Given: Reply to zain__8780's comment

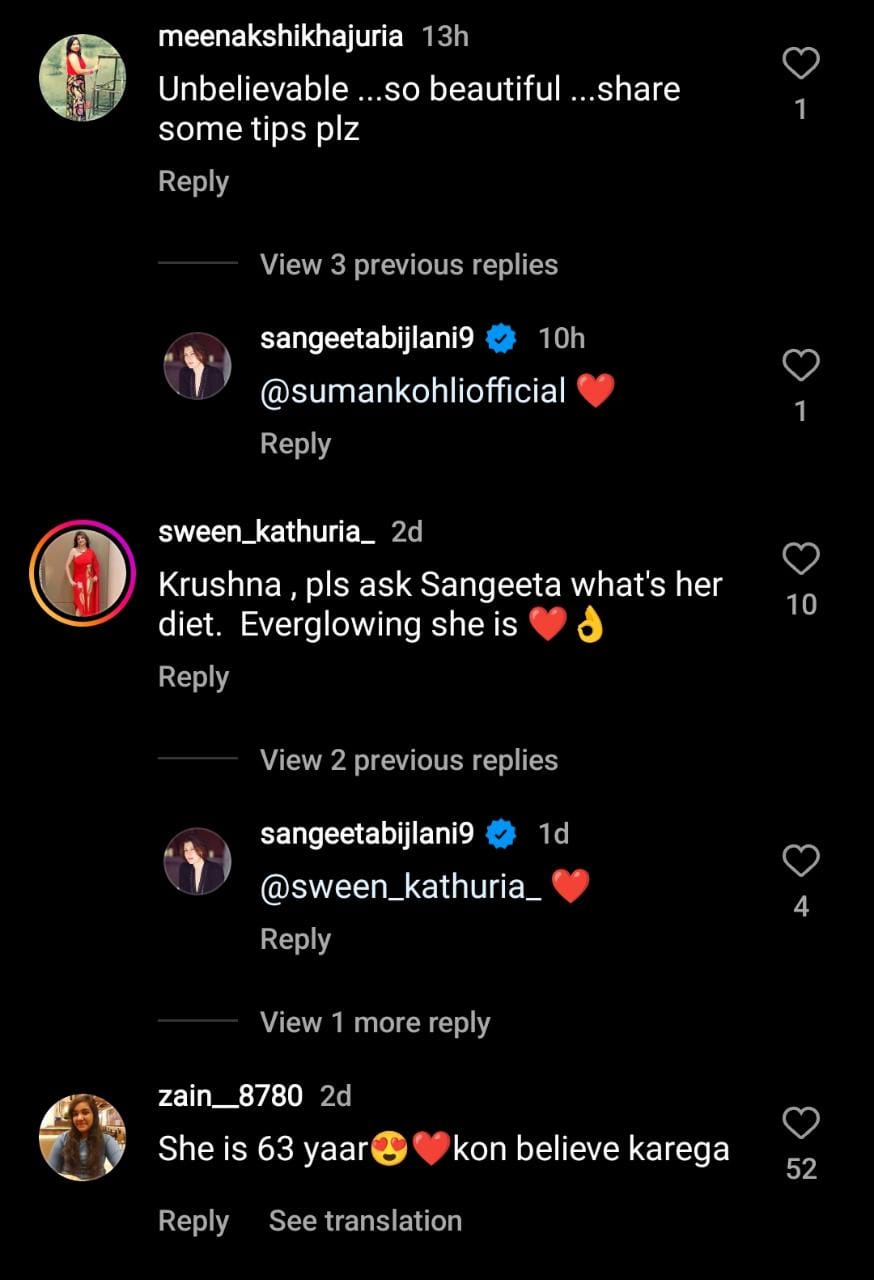Looking at the screenshot, I should click(x=193, y=1221).
